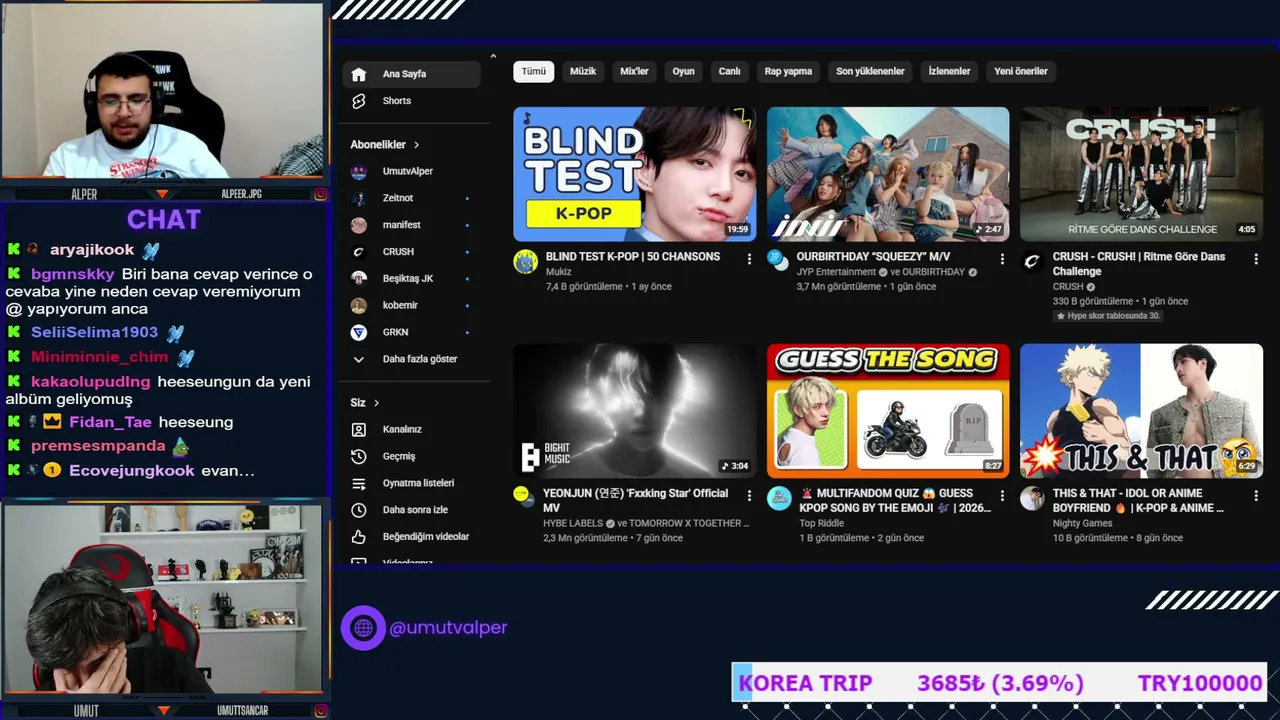
Task: Click CRUSH channel avatar beside dance challenge video
Action: point(1032,262)
